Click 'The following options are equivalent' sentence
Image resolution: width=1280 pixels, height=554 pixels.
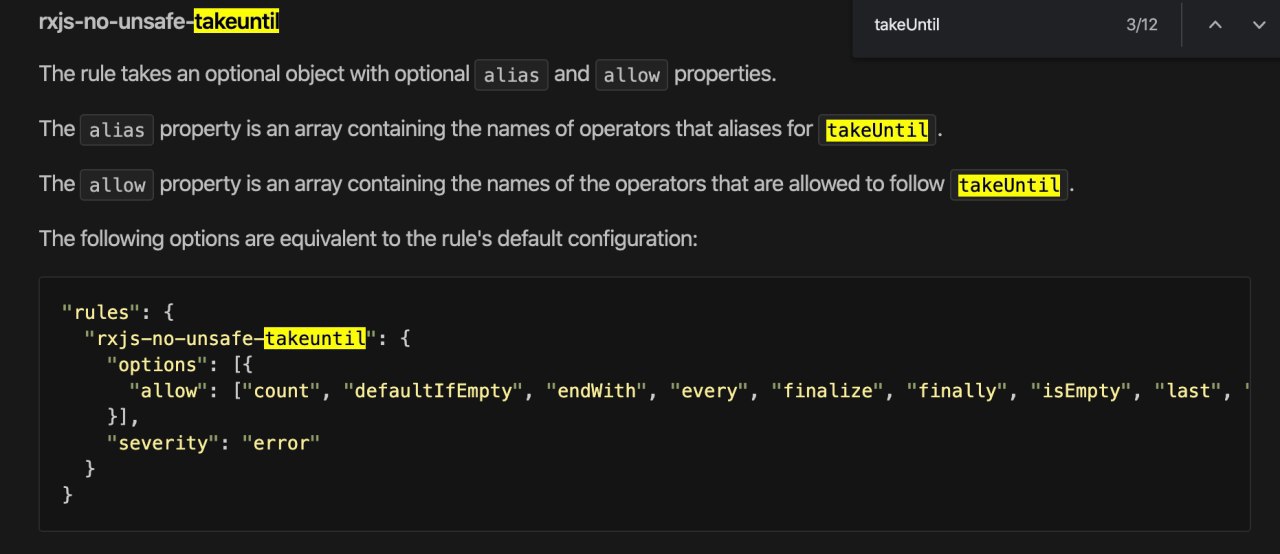pos(368,239)
